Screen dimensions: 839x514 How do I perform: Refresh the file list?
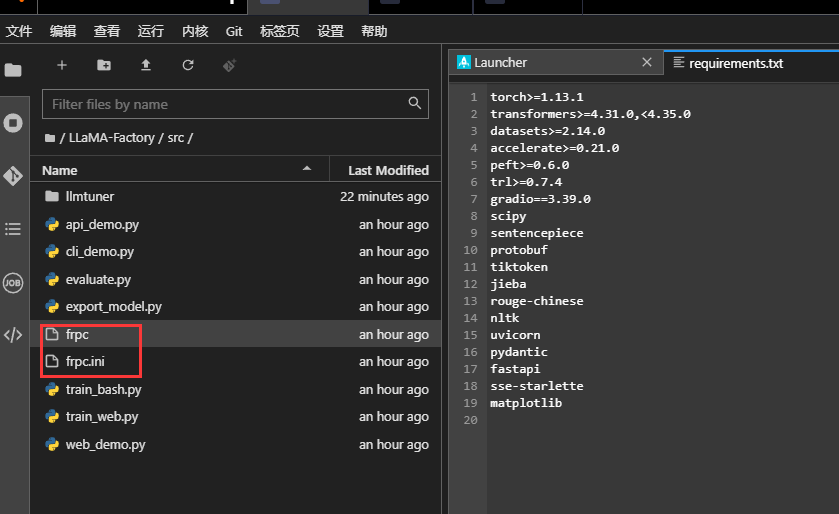tap(188, 65)
